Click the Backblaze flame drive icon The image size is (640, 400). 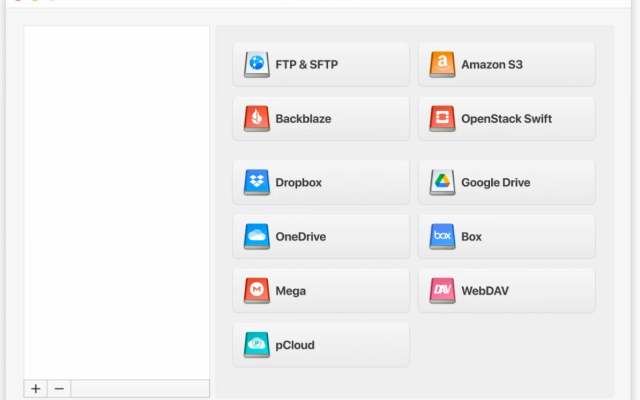(257, 119)
